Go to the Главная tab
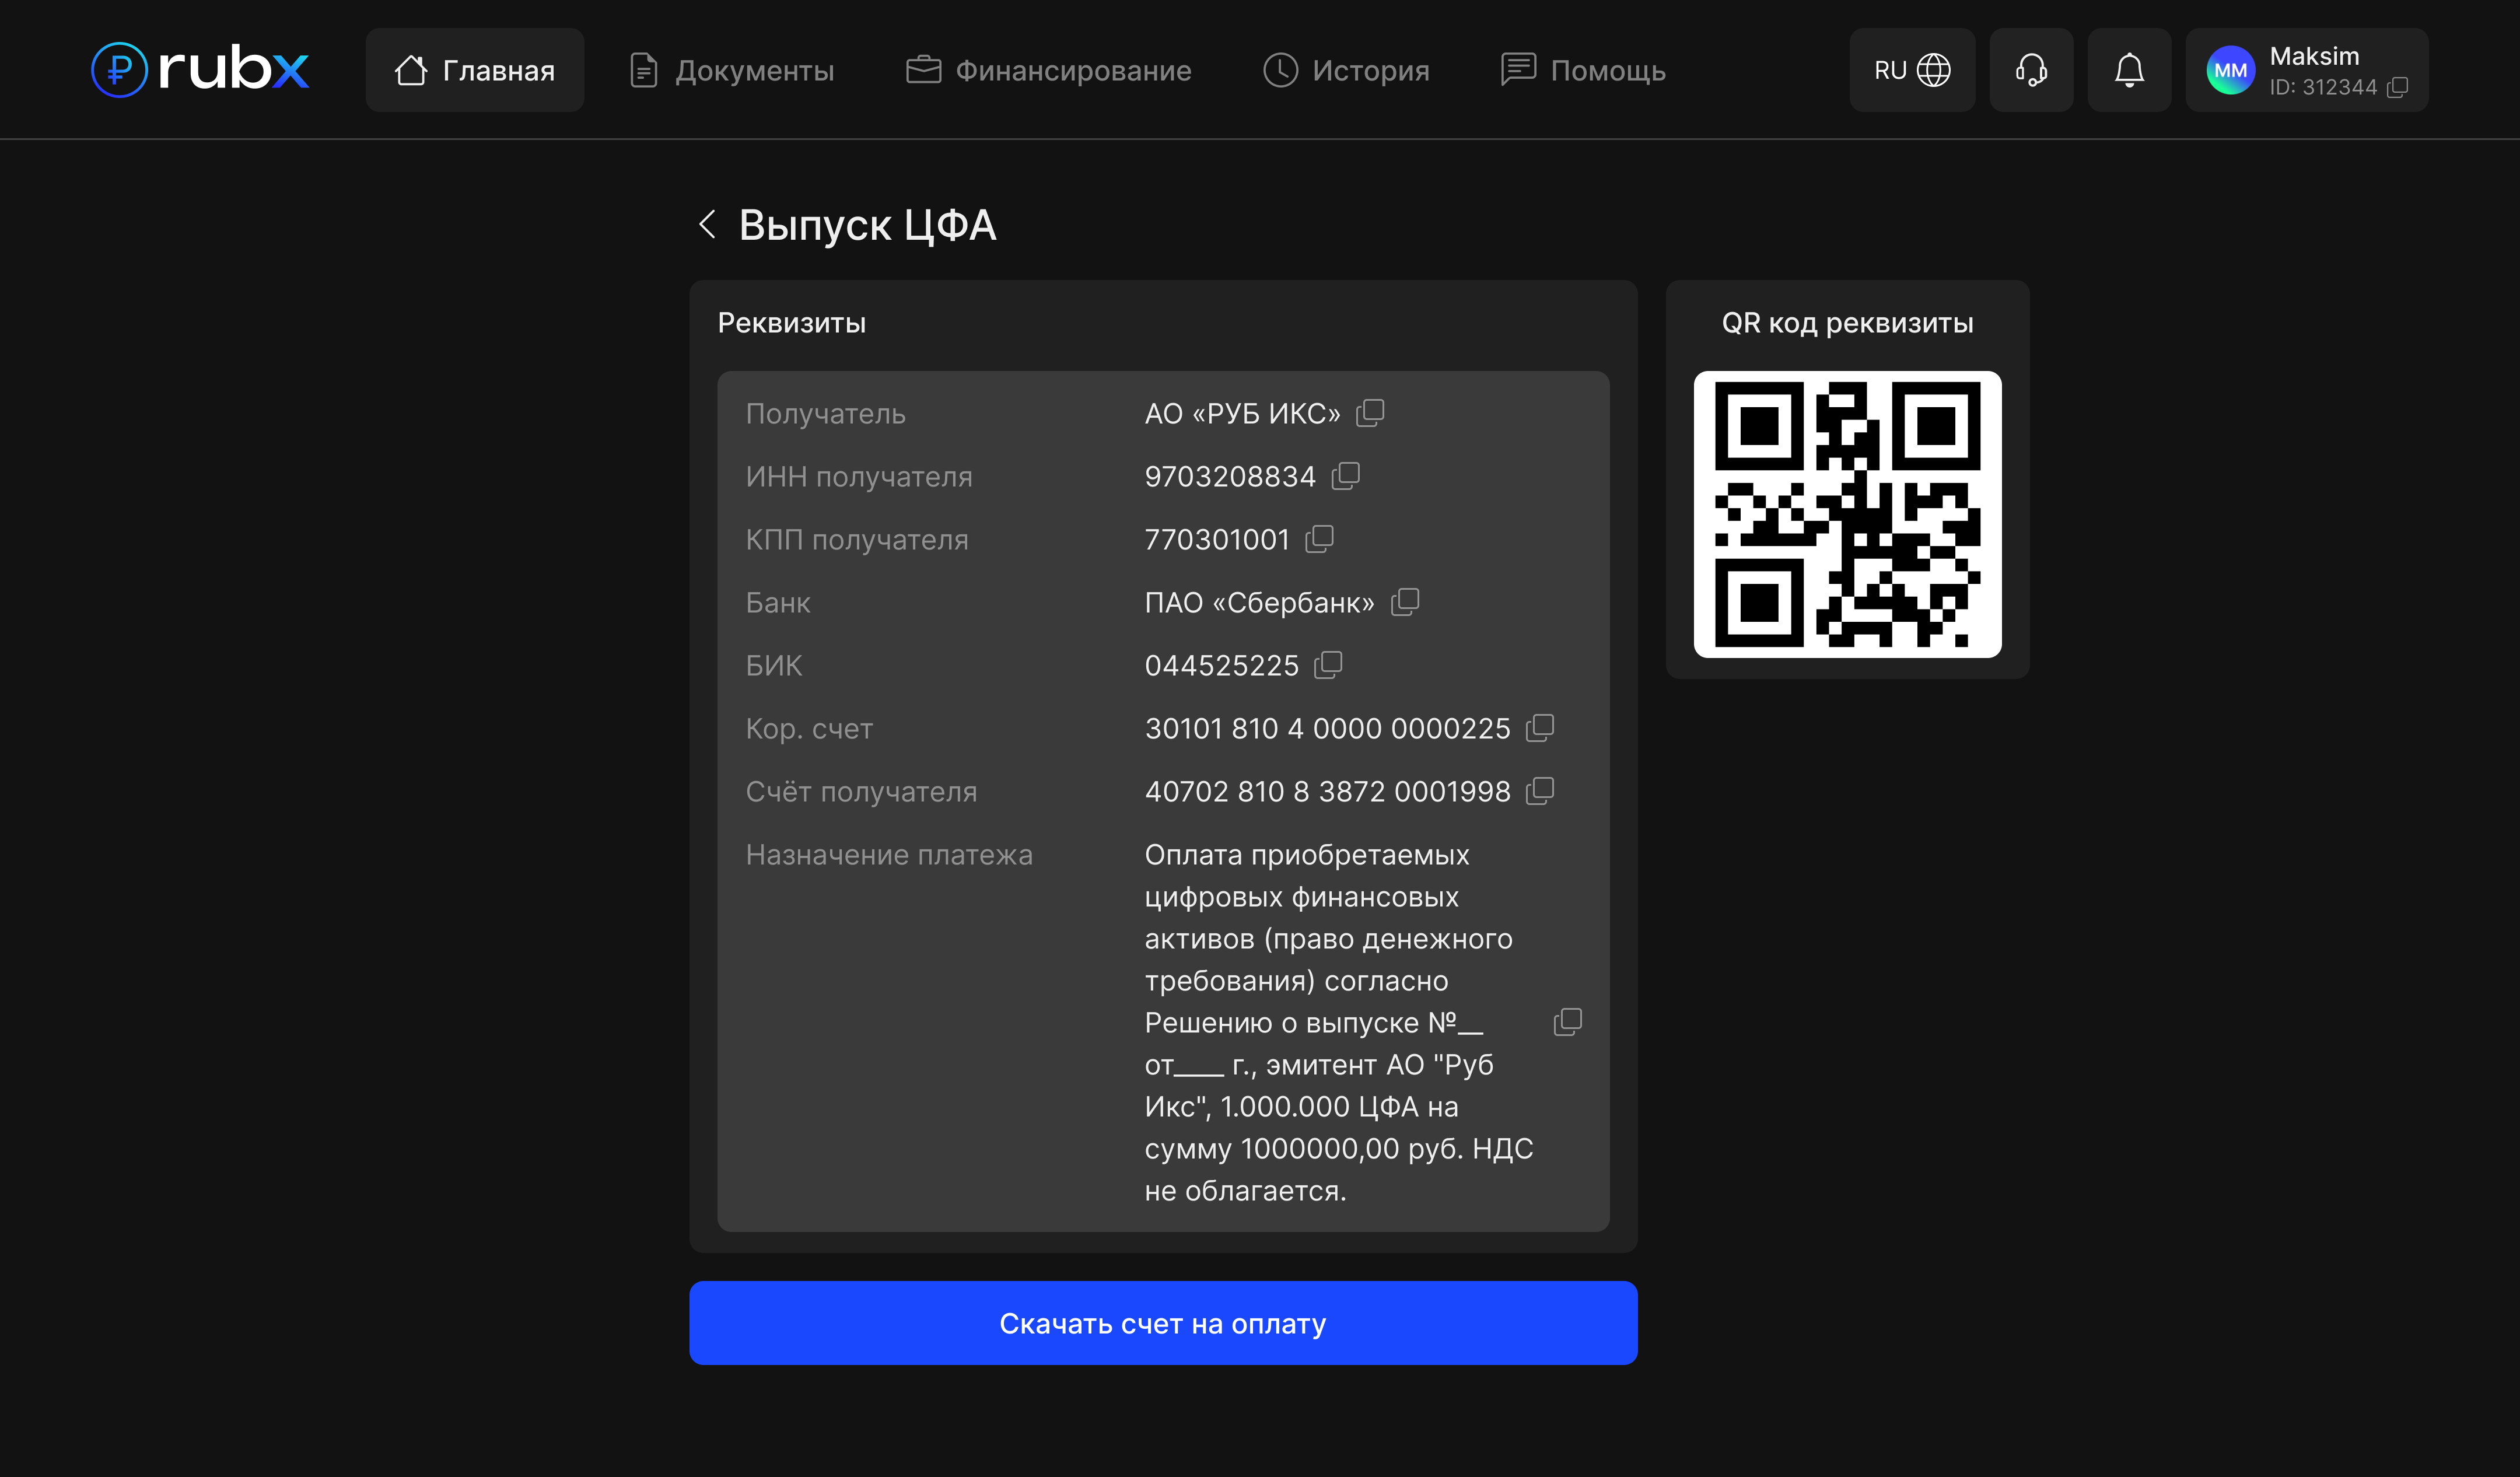The width and height of the screenshot is (2520, 1477). click(474, 70)
